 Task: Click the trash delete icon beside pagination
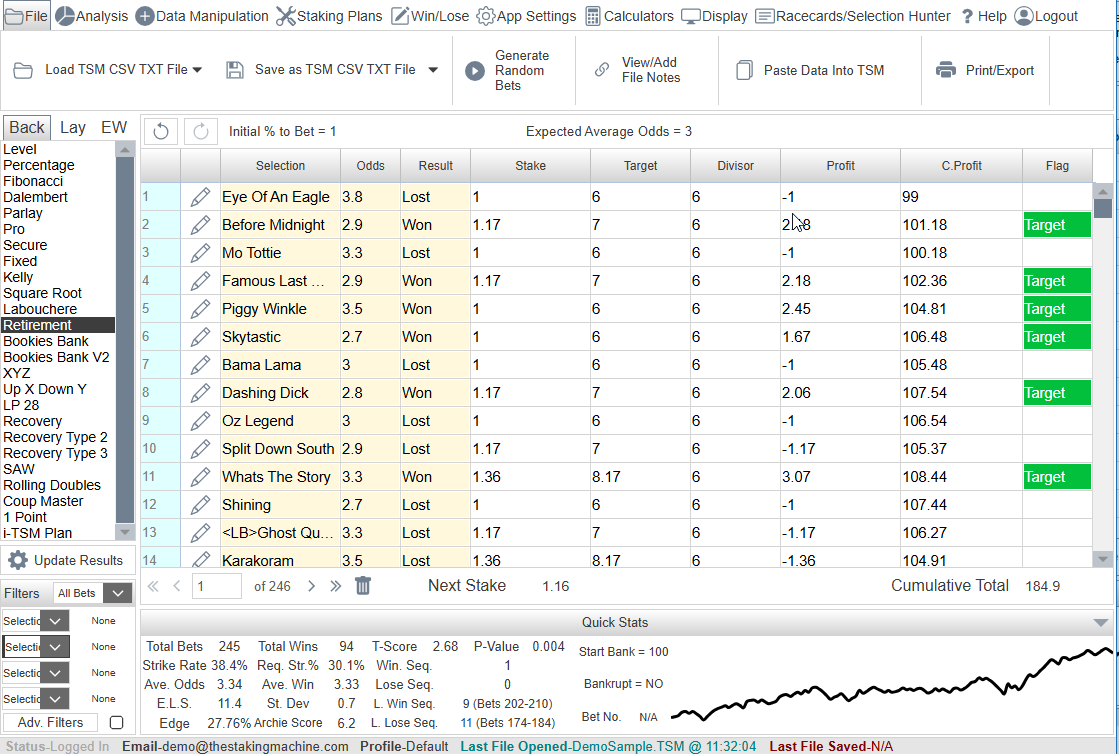pos(363,586)
